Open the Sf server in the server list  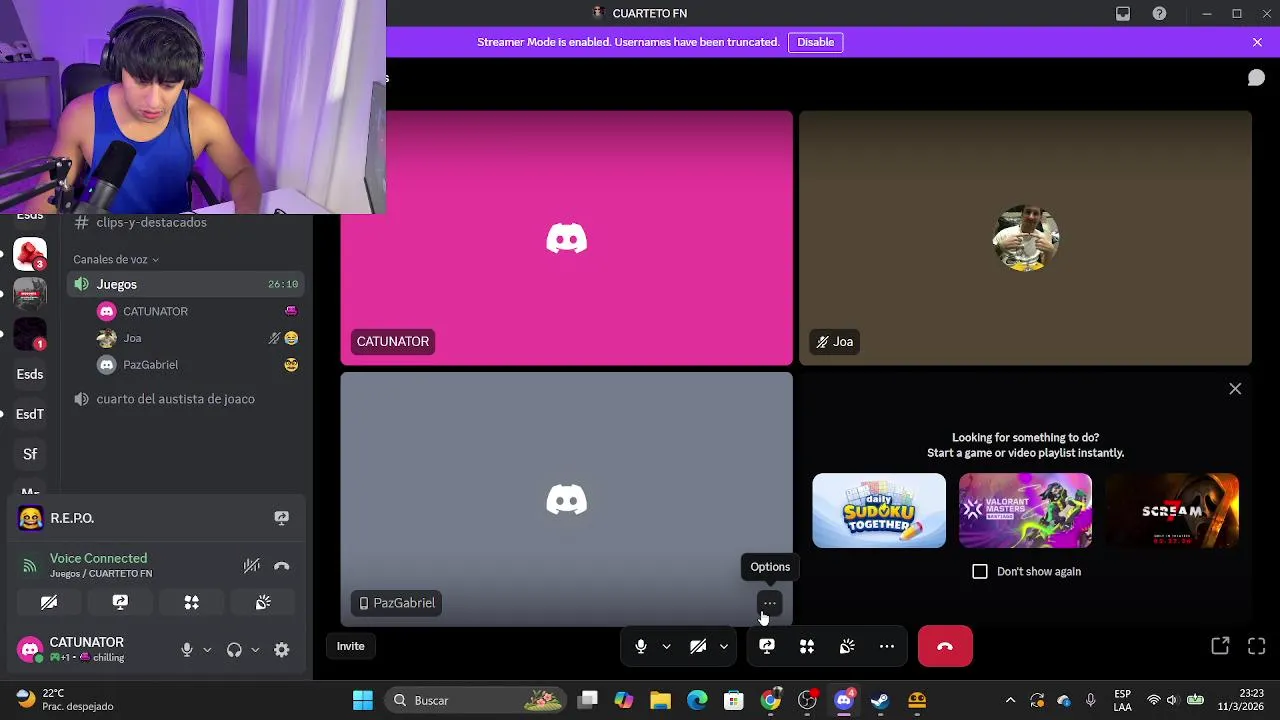pyautogui.click(x=30, y=454)
